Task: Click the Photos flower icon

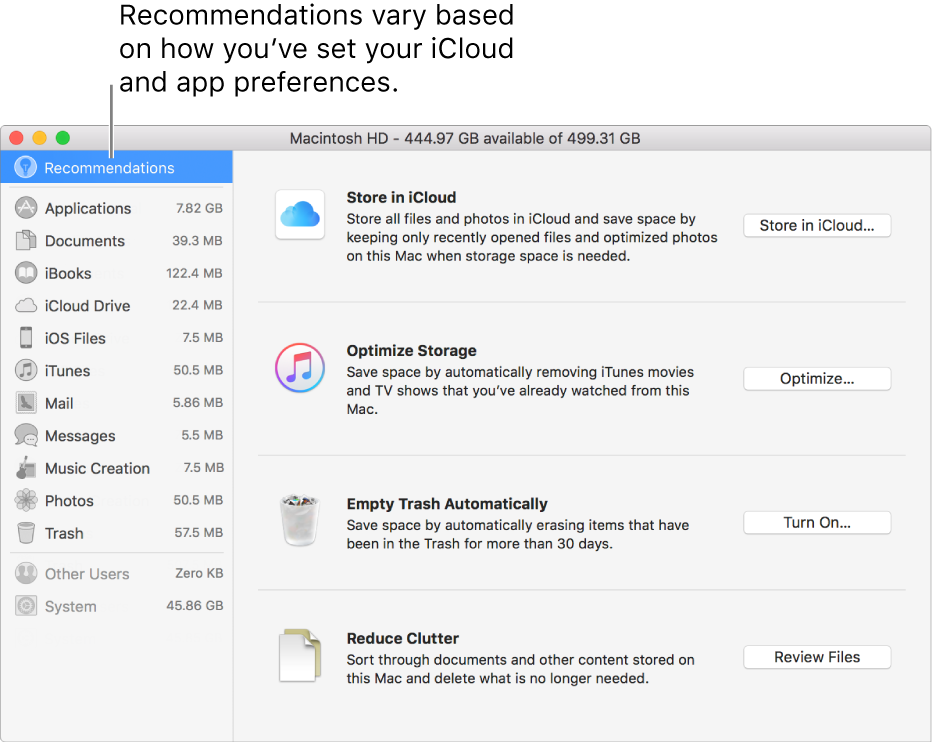Action: [x=27, y=501]
